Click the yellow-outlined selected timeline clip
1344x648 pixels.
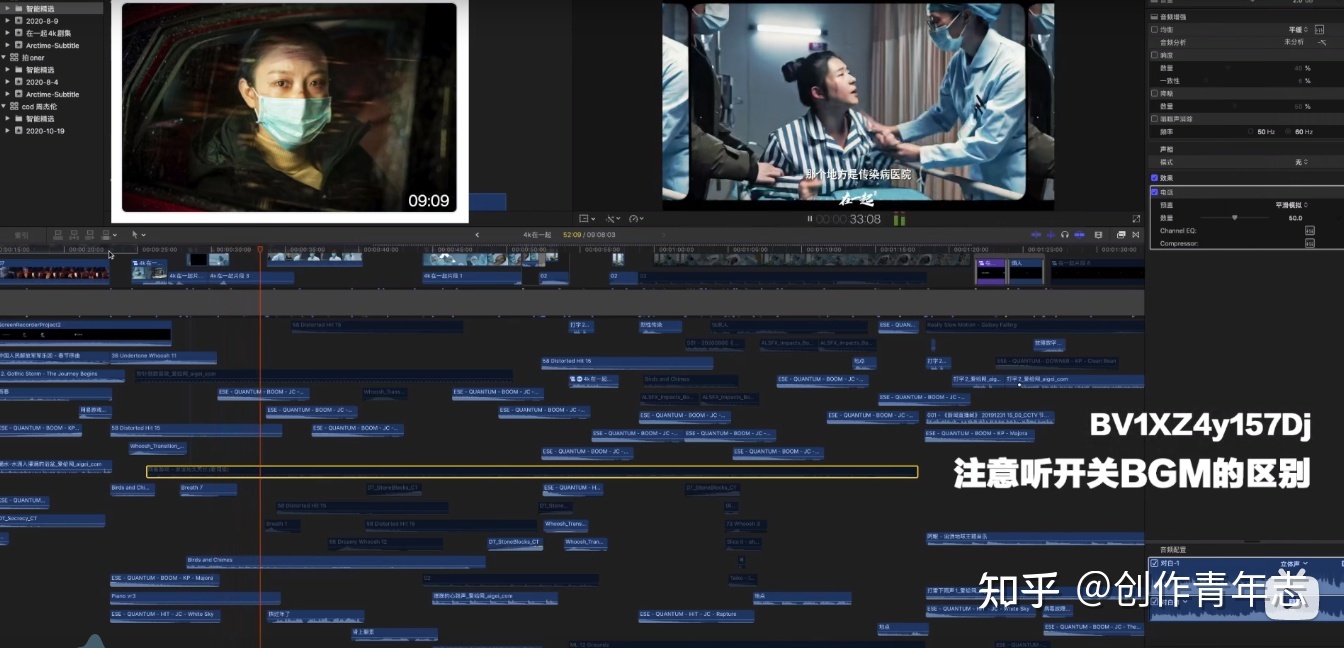coord(532,471)
